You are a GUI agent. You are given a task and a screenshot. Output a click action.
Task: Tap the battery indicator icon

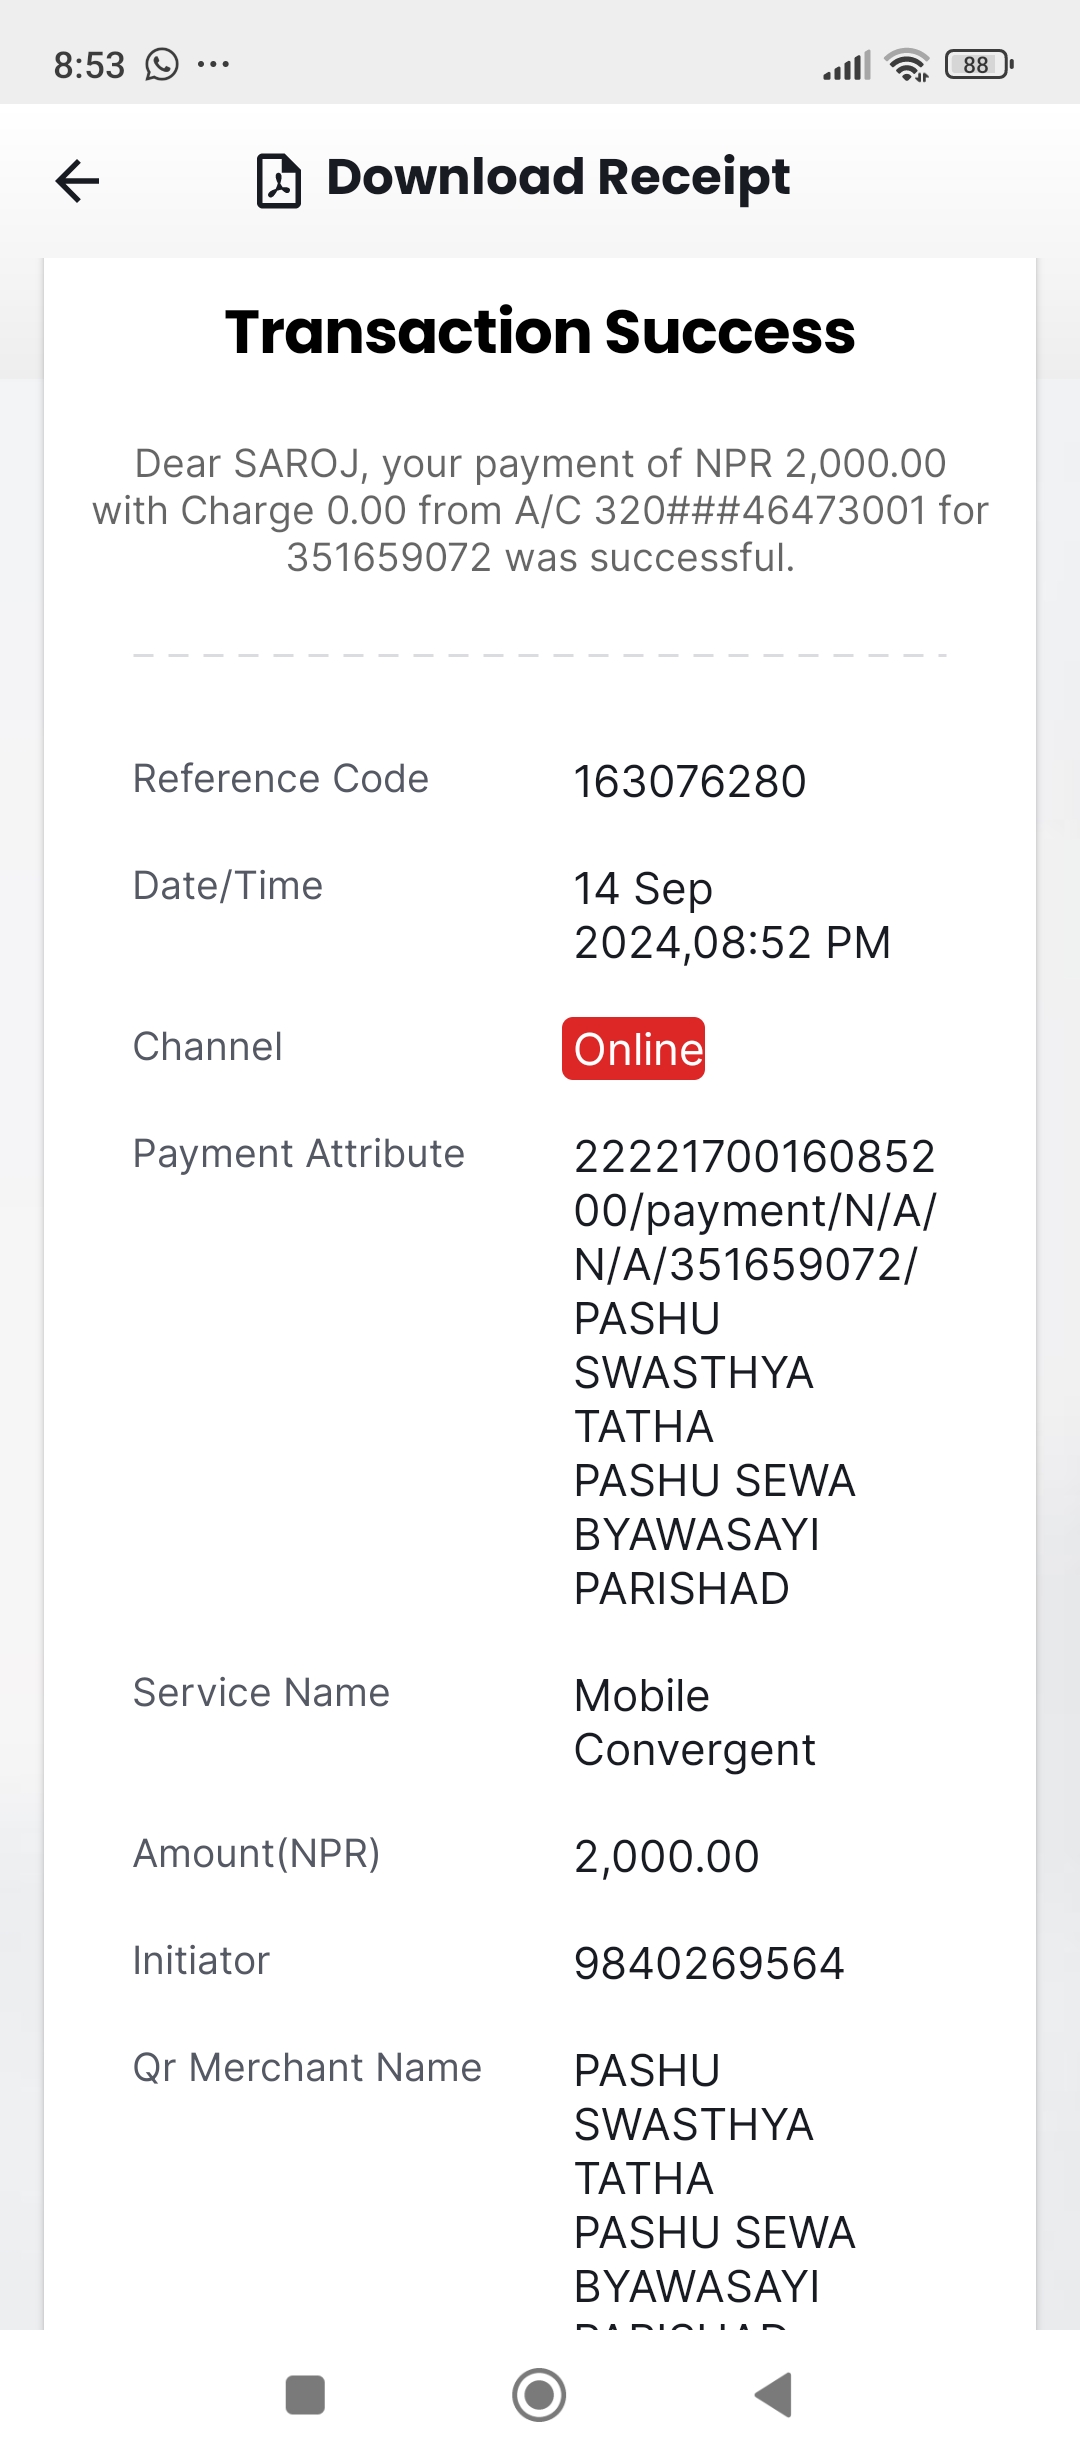[x=979, y=65]
